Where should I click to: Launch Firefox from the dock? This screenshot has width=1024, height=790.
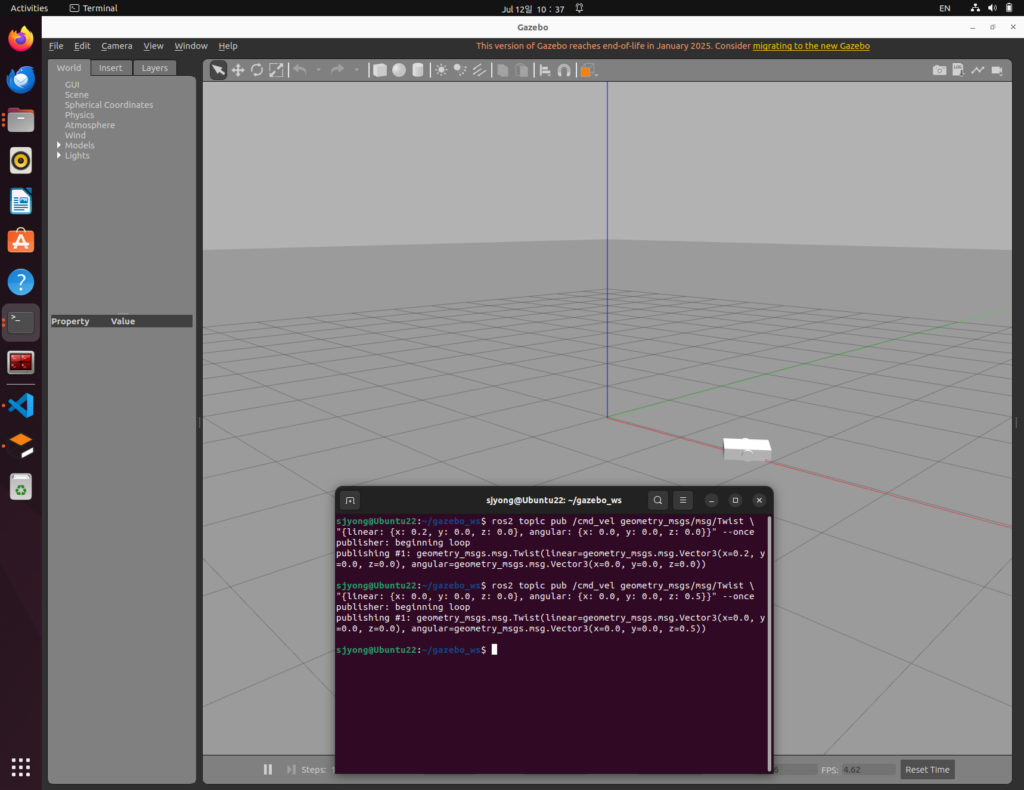pyautogui.click(x=21, y=39)
